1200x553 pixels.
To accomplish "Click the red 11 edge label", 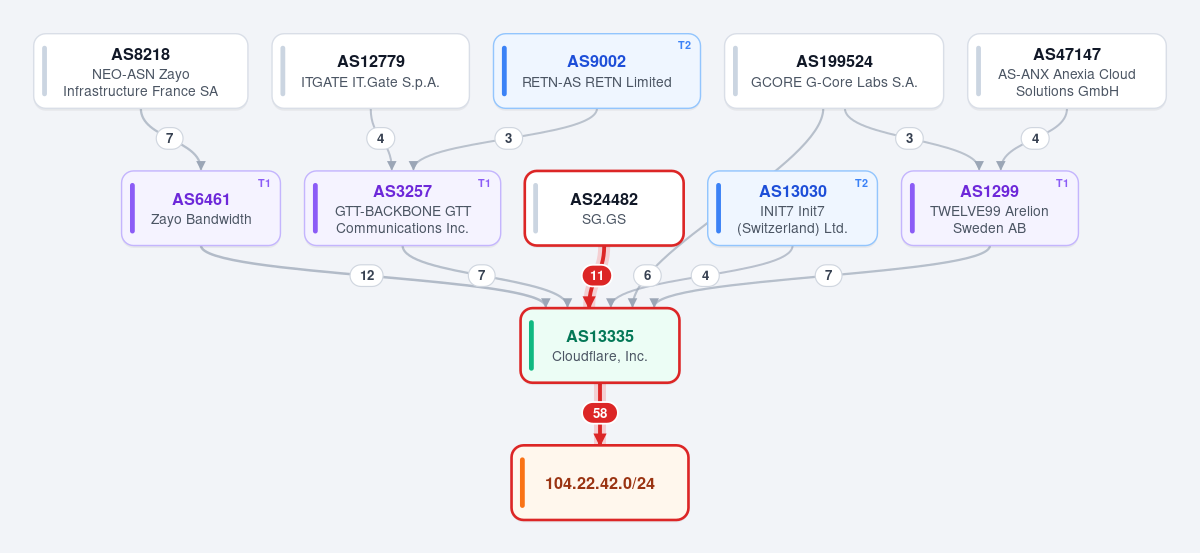I will (597, 275).
